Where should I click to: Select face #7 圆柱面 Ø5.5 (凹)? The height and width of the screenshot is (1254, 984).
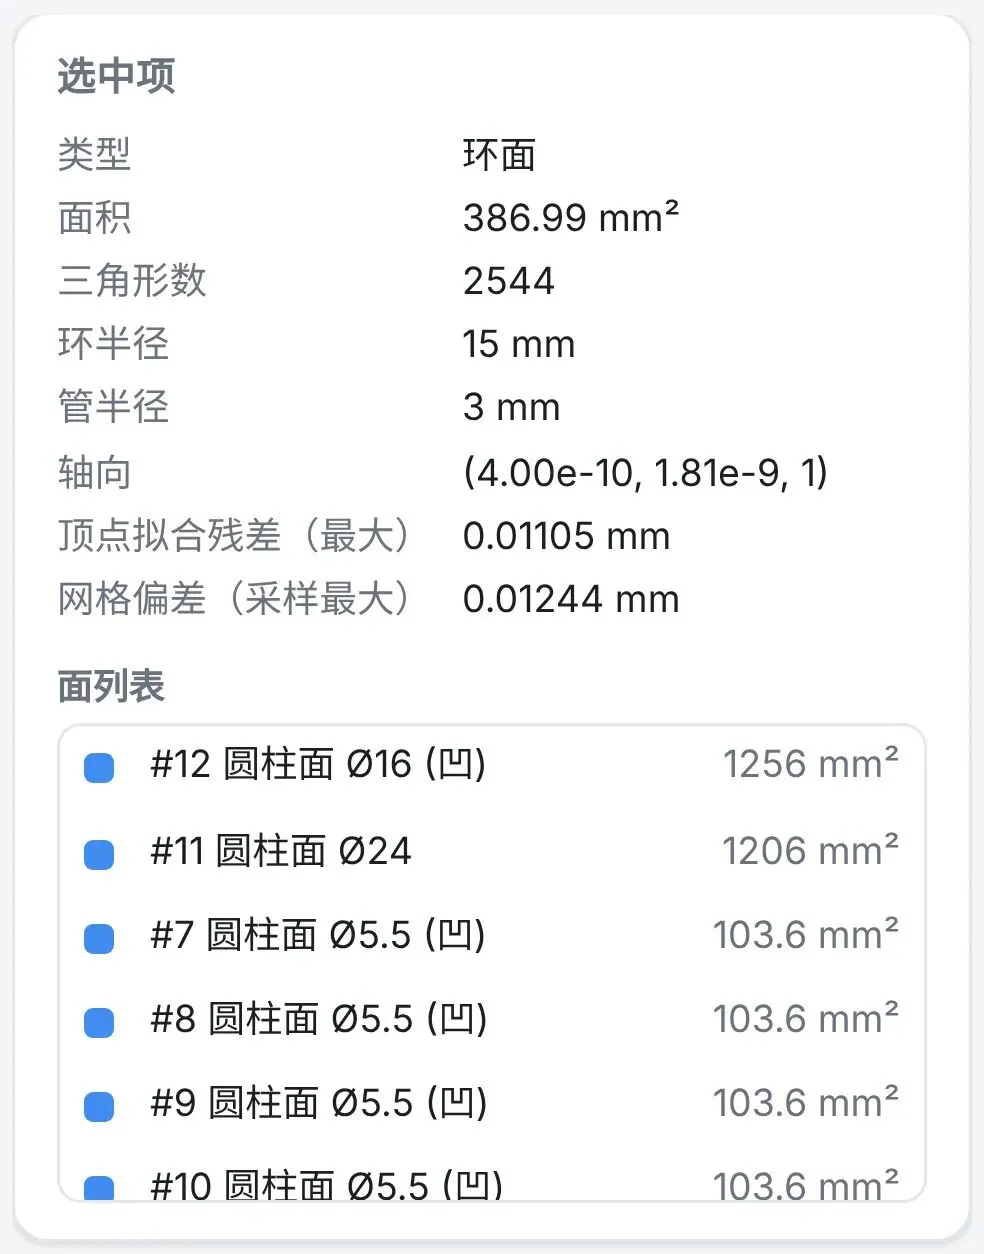coord(492,936)
